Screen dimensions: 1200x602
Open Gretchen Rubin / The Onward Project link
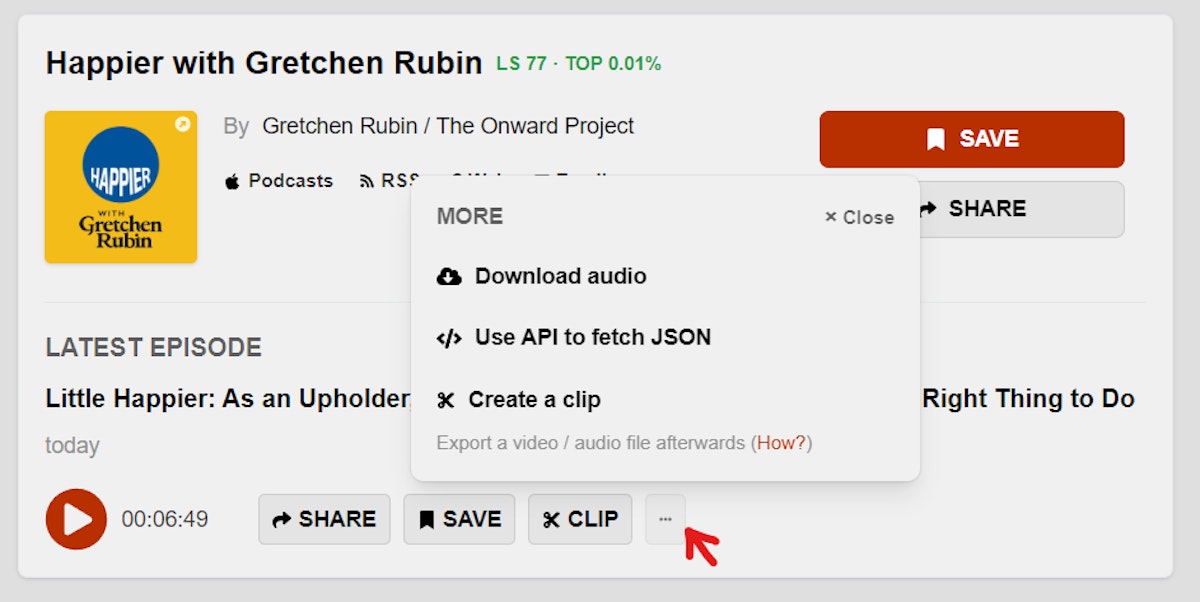coord(448,126)
